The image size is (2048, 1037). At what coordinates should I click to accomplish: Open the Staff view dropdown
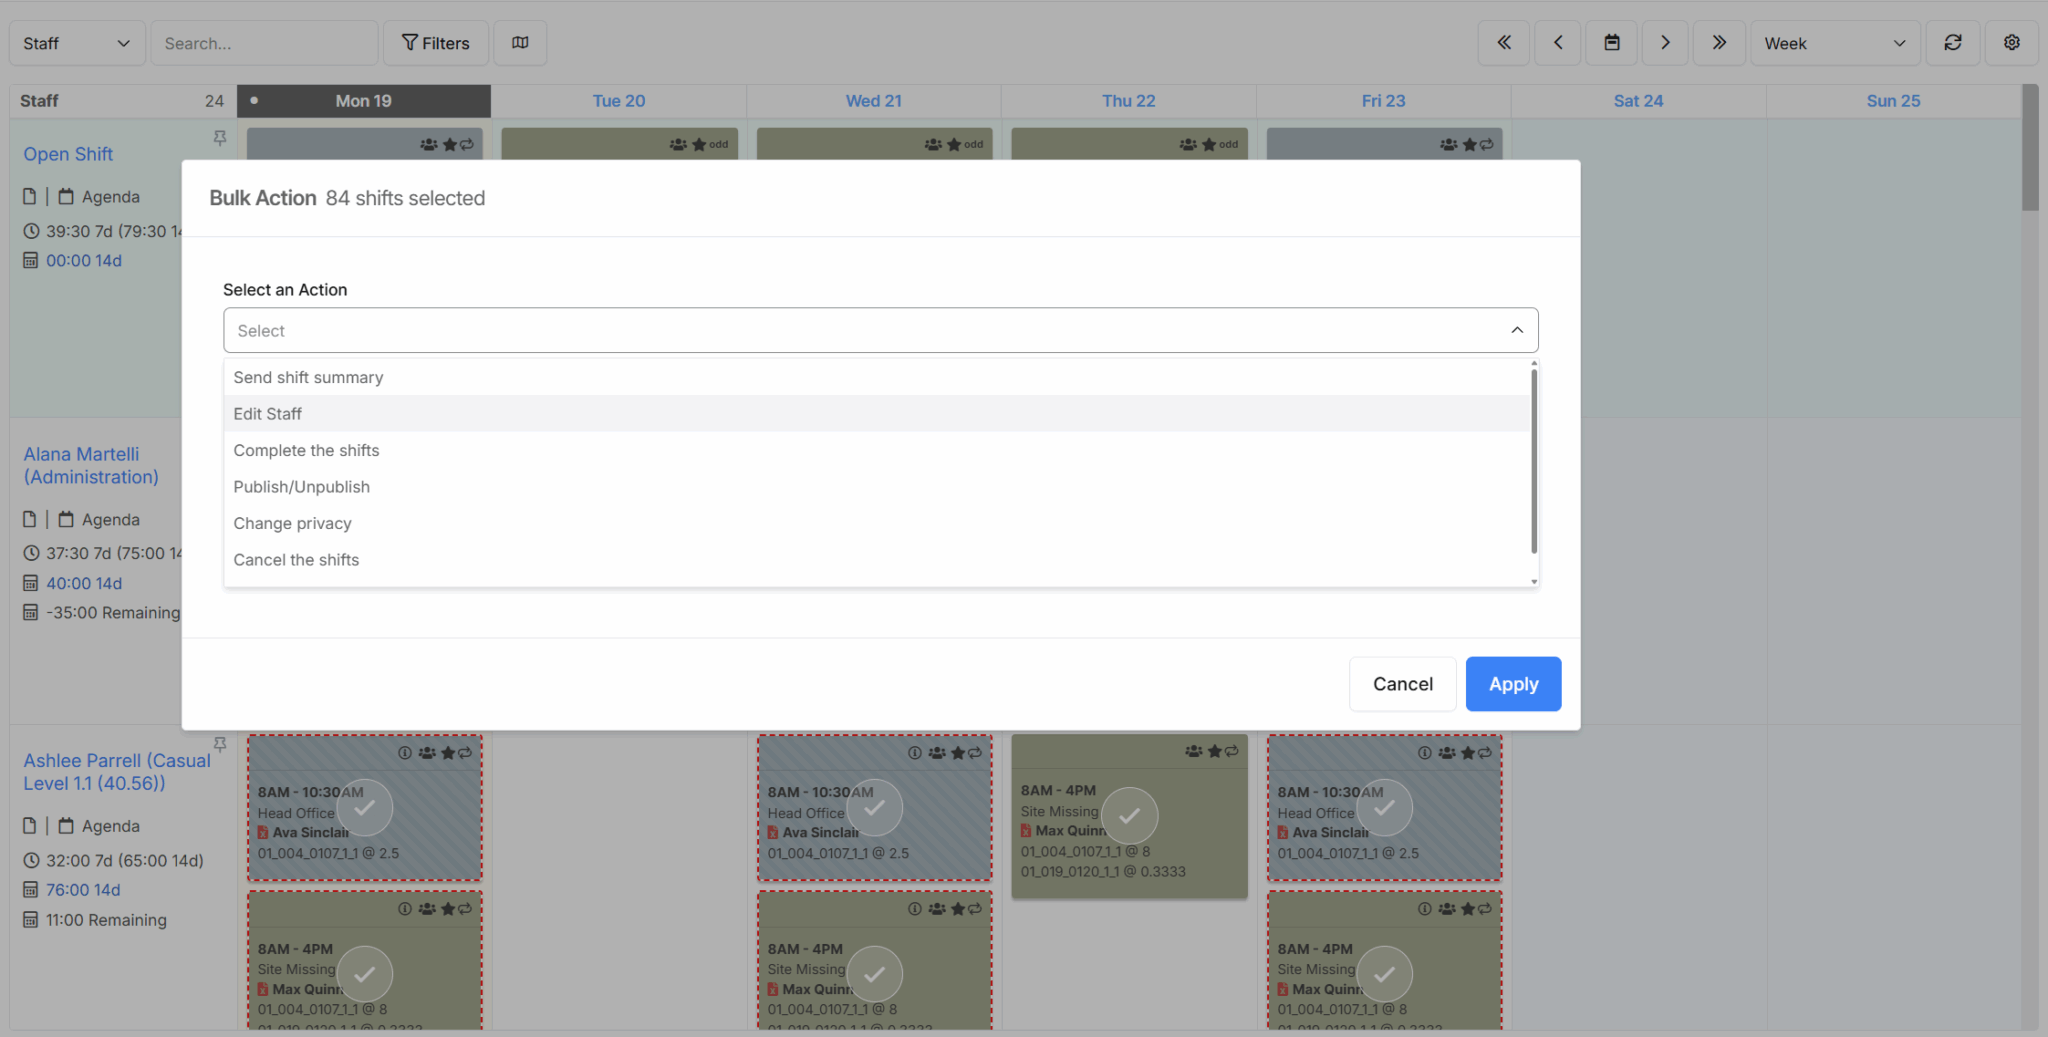(77, 43)
